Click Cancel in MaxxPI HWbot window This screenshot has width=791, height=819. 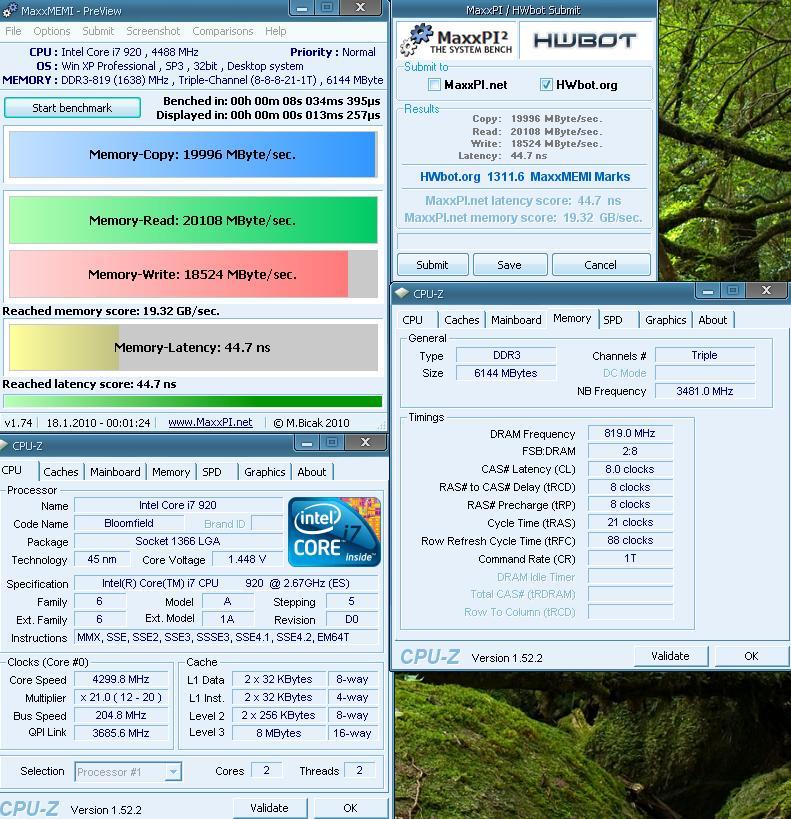600,265
